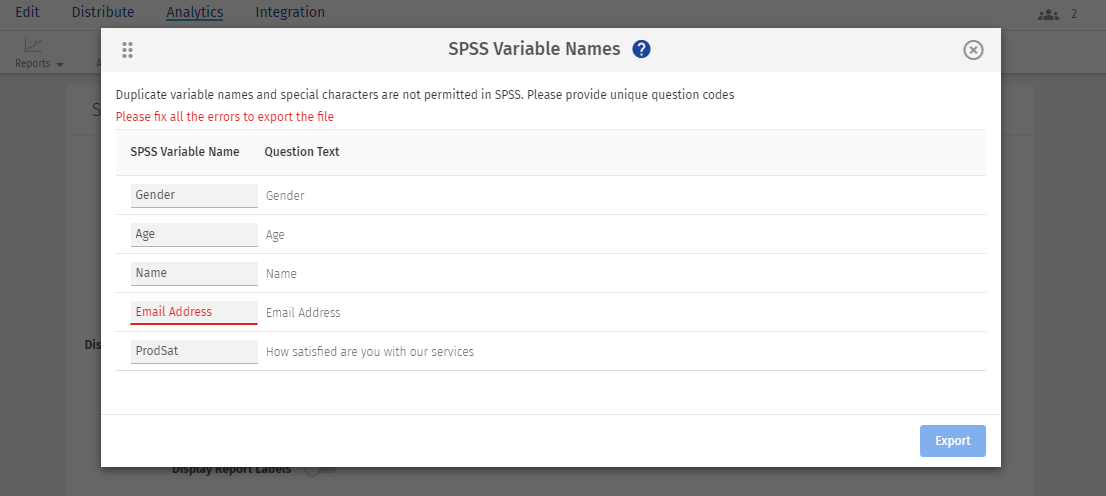The width and height of the screenshot is (1106, 496).
Task: Click the ProdSat variable name field
Action: coord(194,351)
